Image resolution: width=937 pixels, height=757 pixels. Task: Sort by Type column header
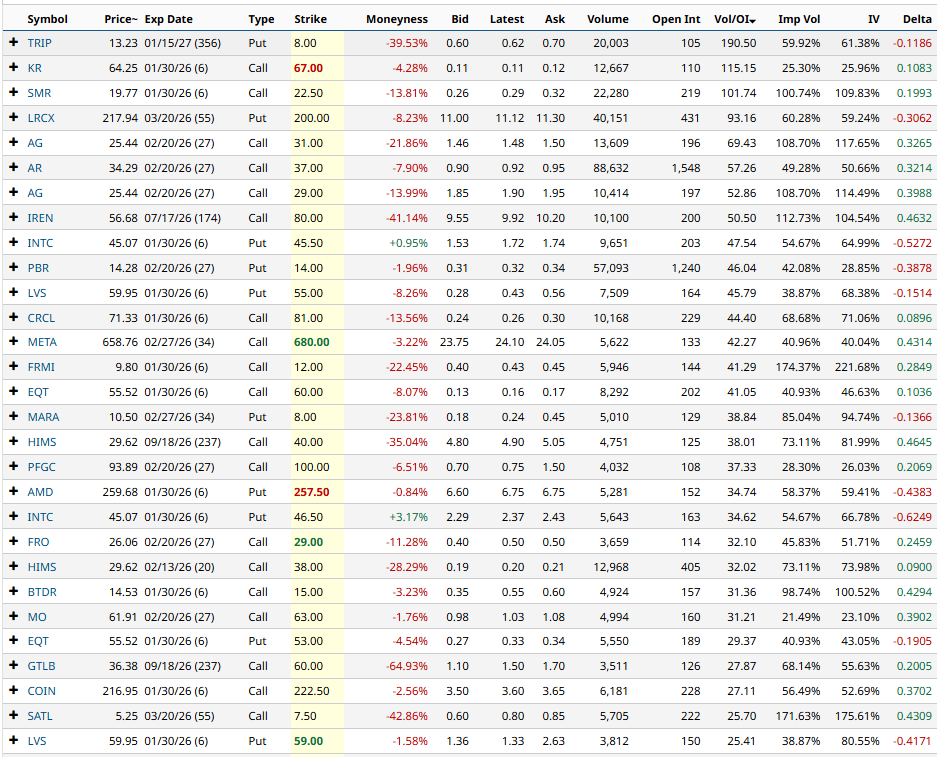click(261, 19)
